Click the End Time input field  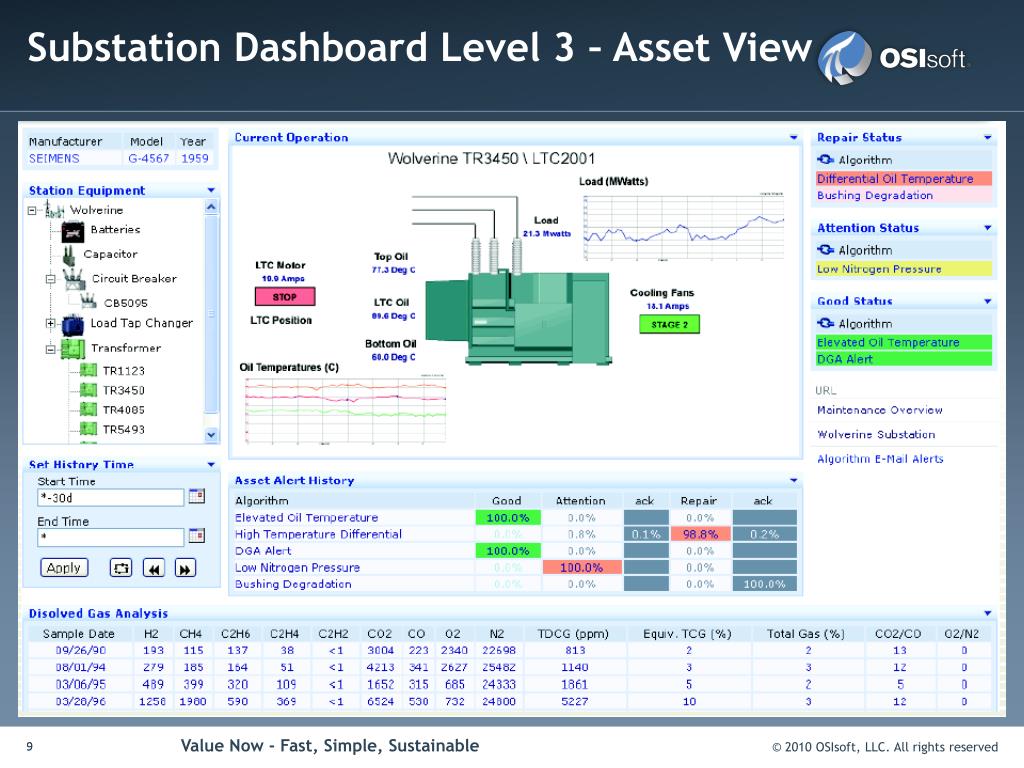111,537
